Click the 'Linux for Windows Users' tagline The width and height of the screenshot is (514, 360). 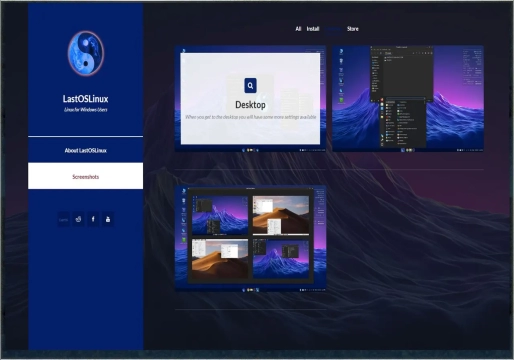(86, 110)
